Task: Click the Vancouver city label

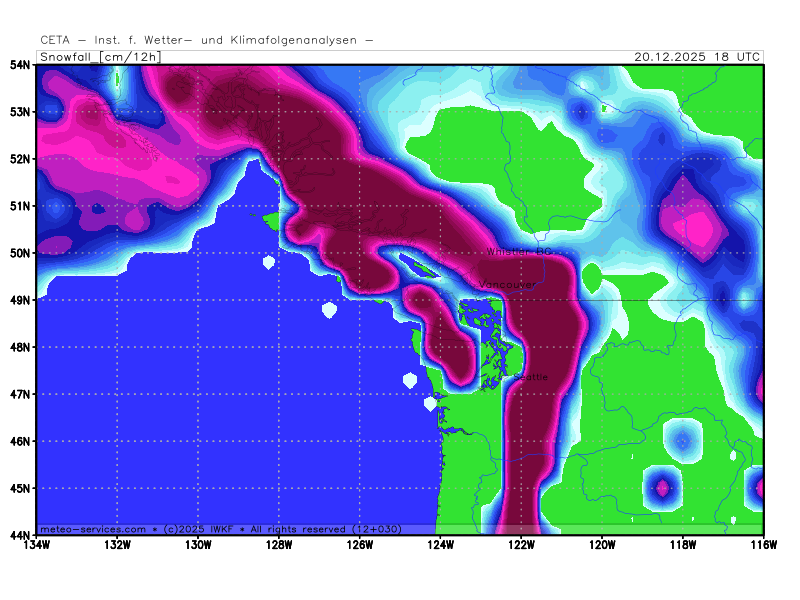Action: tap(506, 286)
